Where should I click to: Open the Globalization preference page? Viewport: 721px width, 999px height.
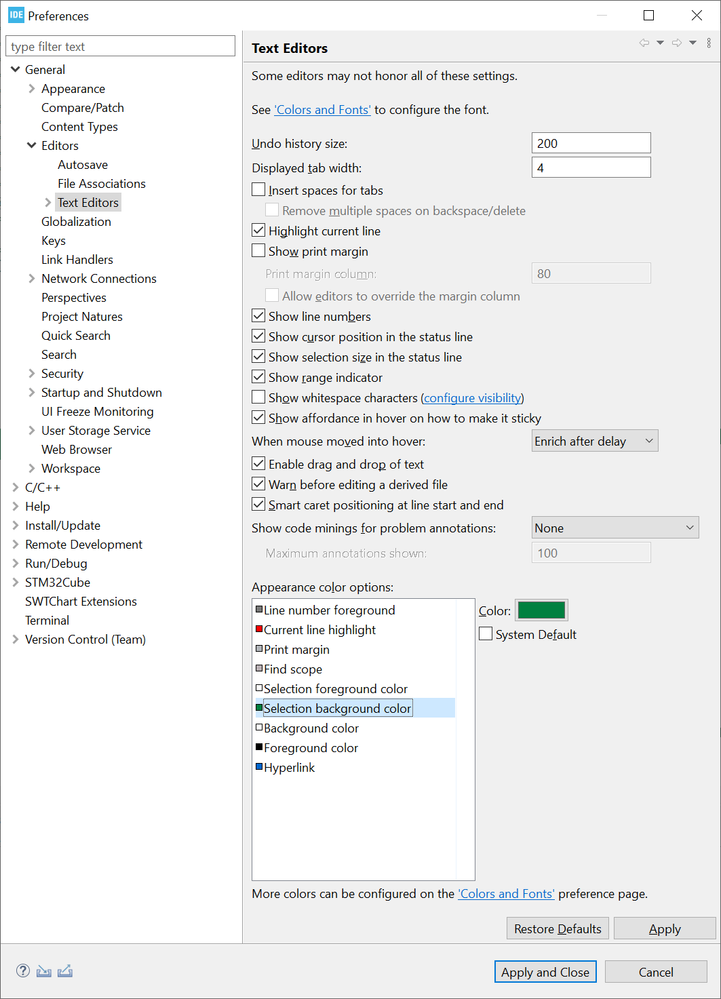coord(76,221)
